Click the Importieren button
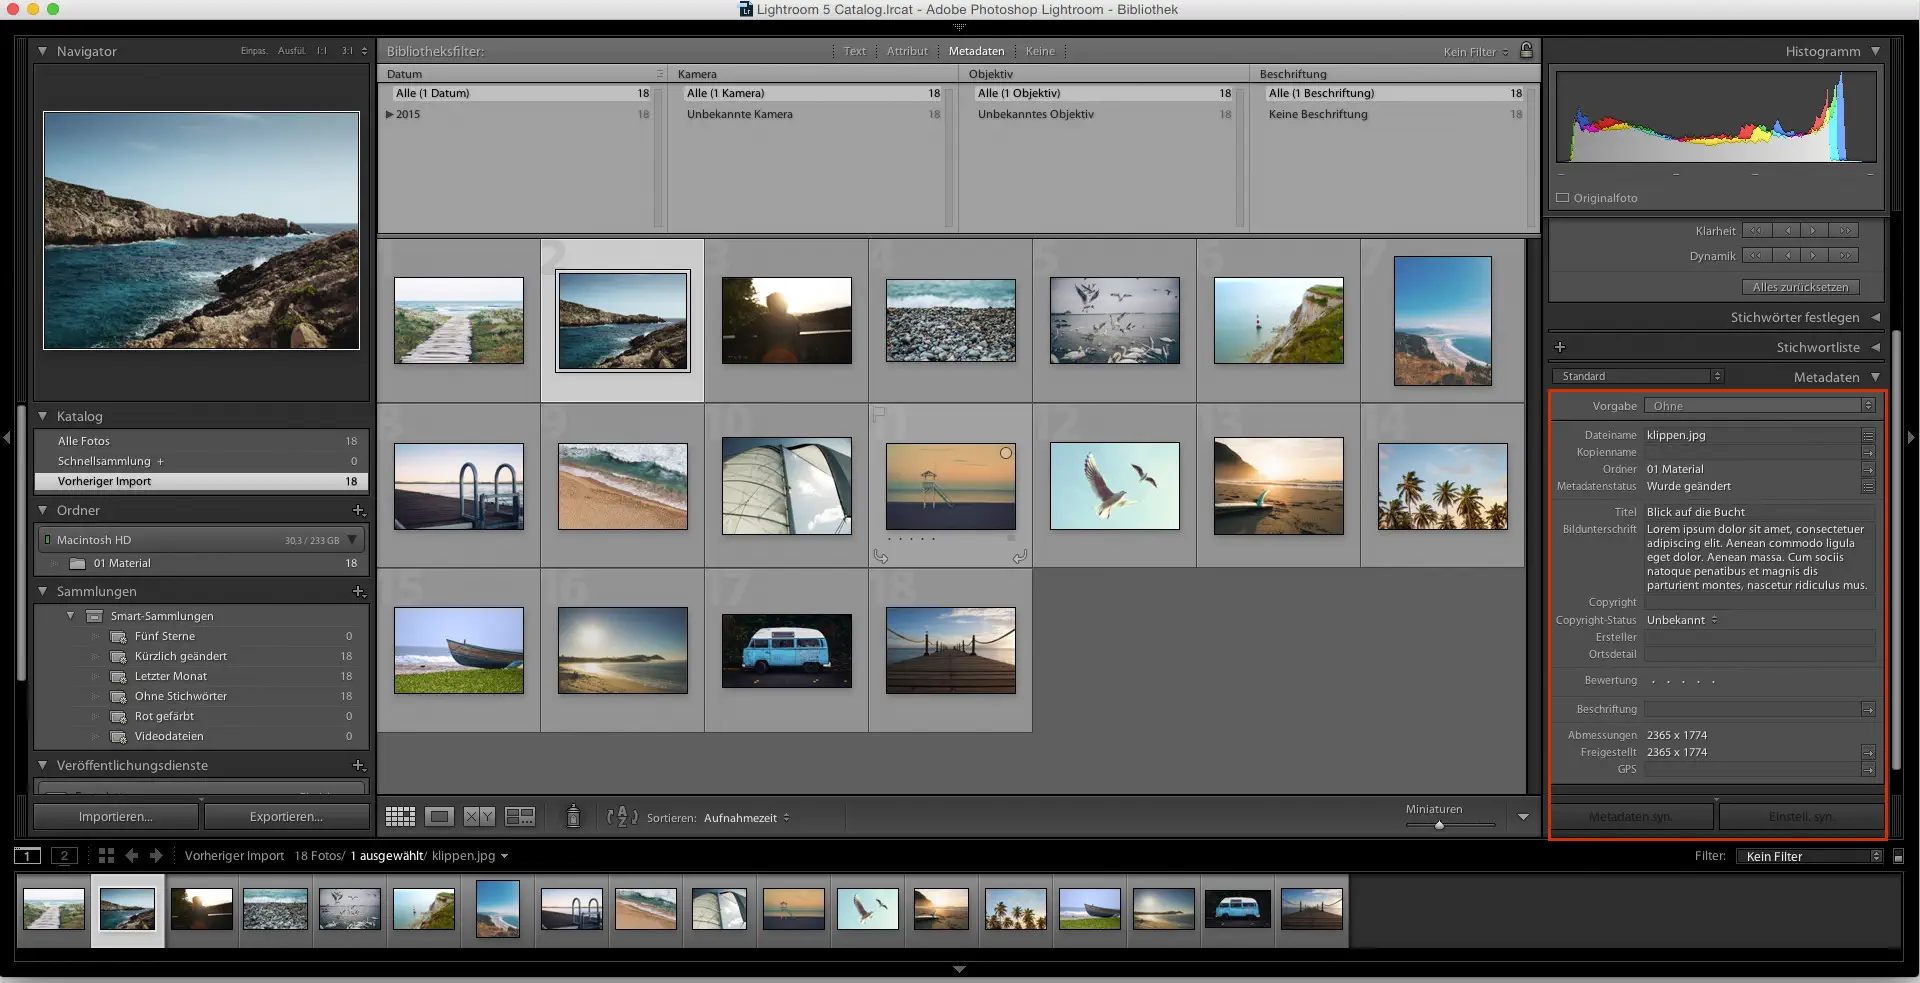This screenshot has width=1920, height=983. click(114, 816)
